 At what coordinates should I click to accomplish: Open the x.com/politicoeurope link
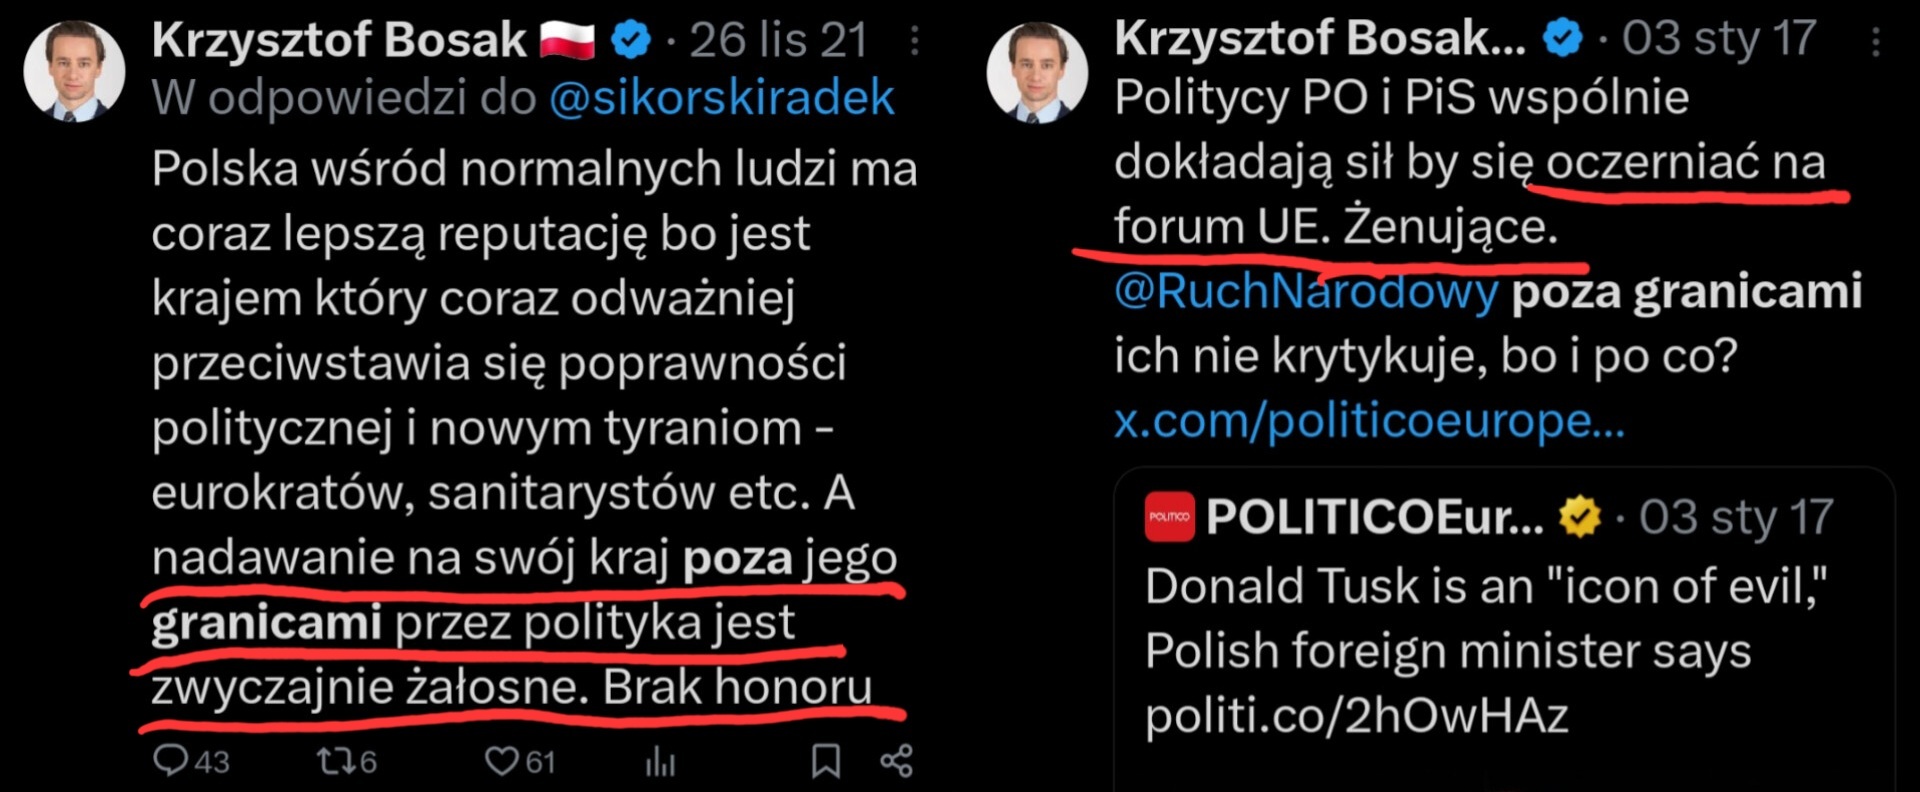point(1369,420)
